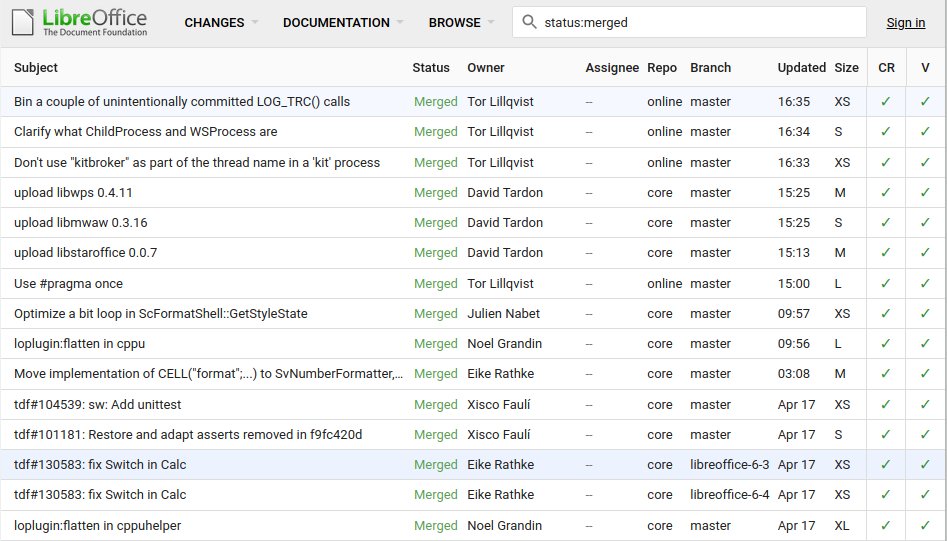Click the Sign in link
This screenshot has height=541, width=947.
click(905, 22)
